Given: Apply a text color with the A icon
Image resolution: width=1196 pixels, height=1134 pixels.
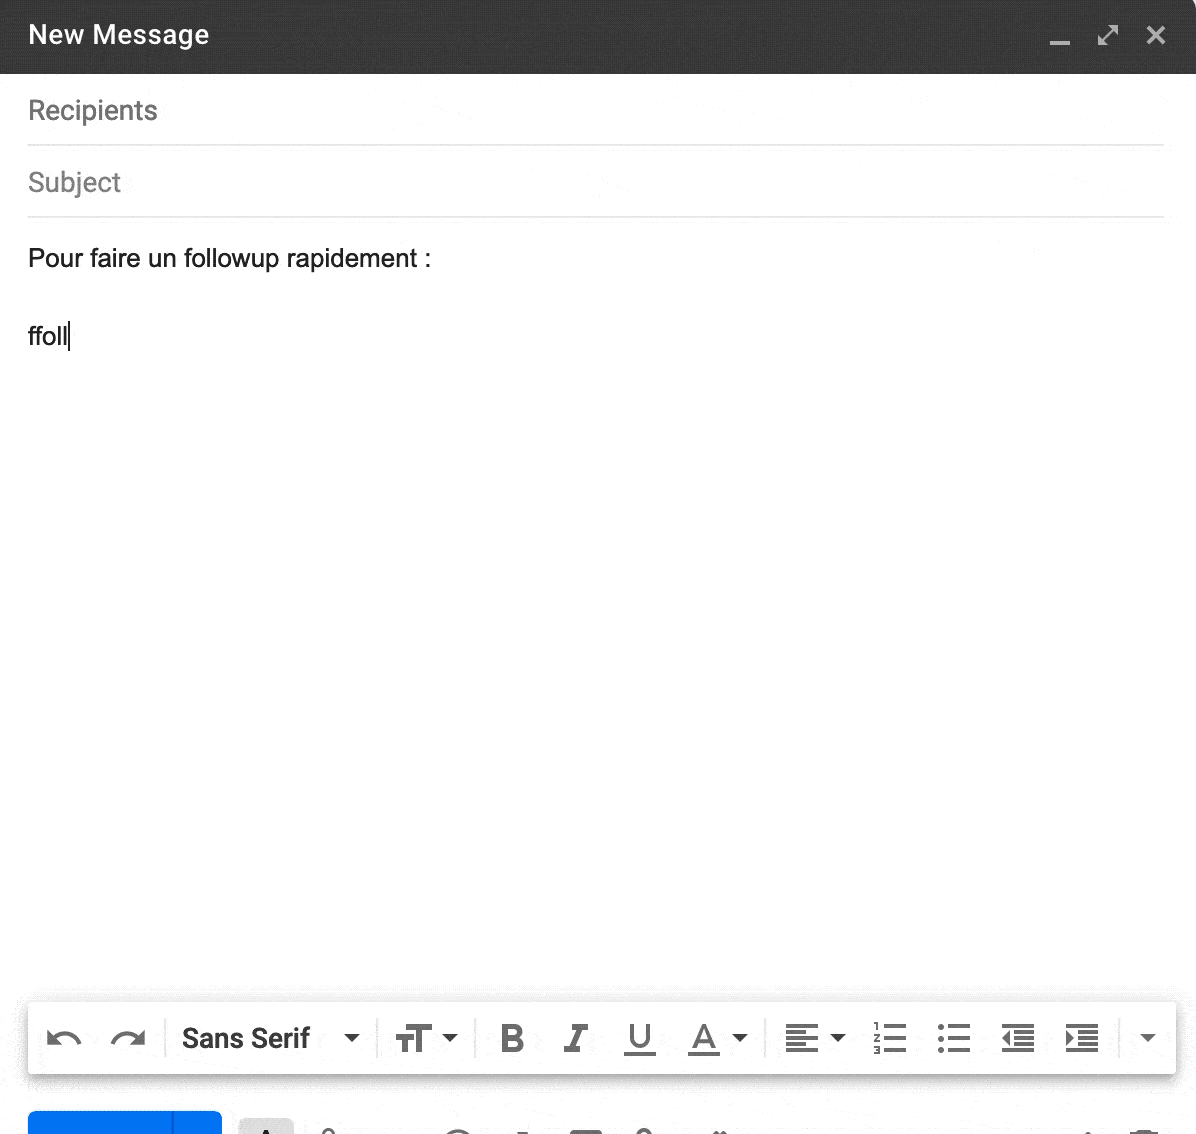Looking at the screenshot, I should [x=704, y=1038].
